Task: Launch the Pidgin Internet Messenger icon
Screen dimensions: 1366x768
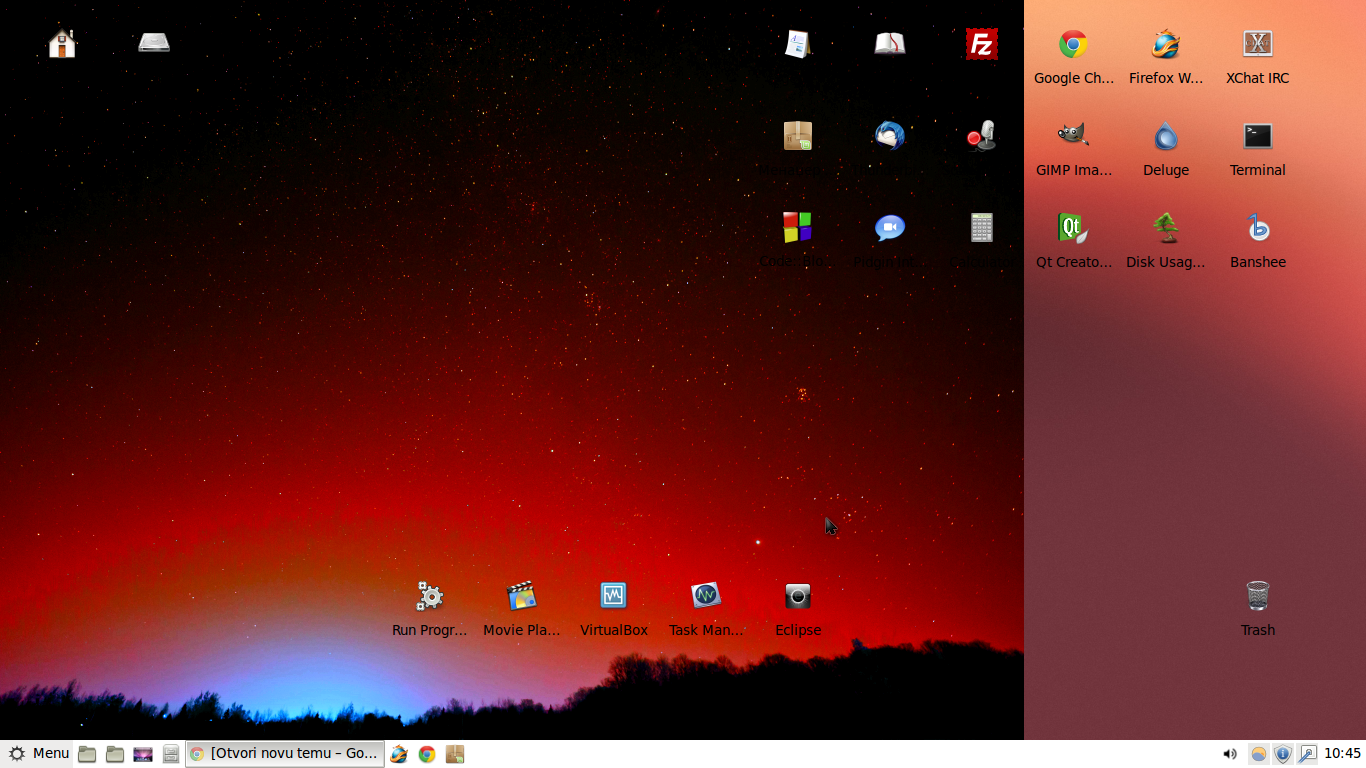Action: [x=889, y=229]
